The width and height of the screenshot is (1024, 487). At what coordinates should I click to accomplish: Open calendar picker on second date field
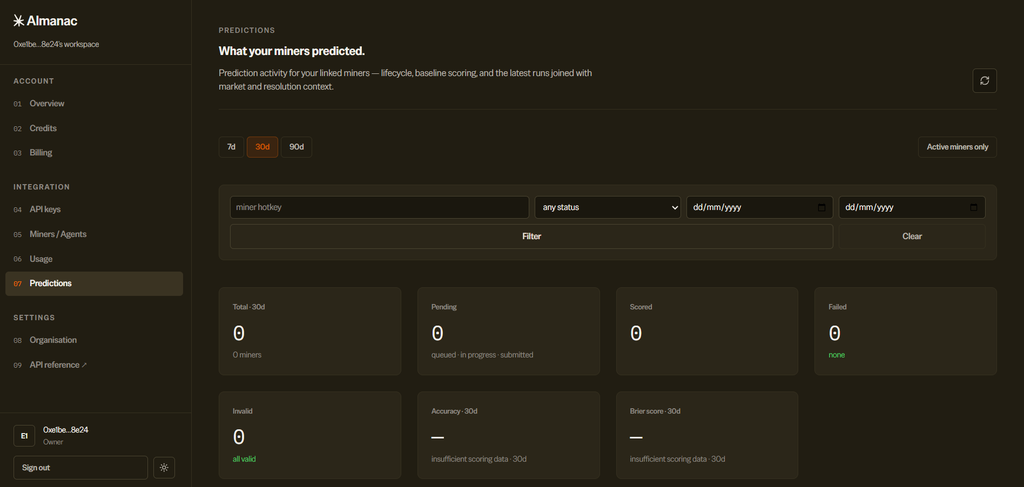point(974,208)
